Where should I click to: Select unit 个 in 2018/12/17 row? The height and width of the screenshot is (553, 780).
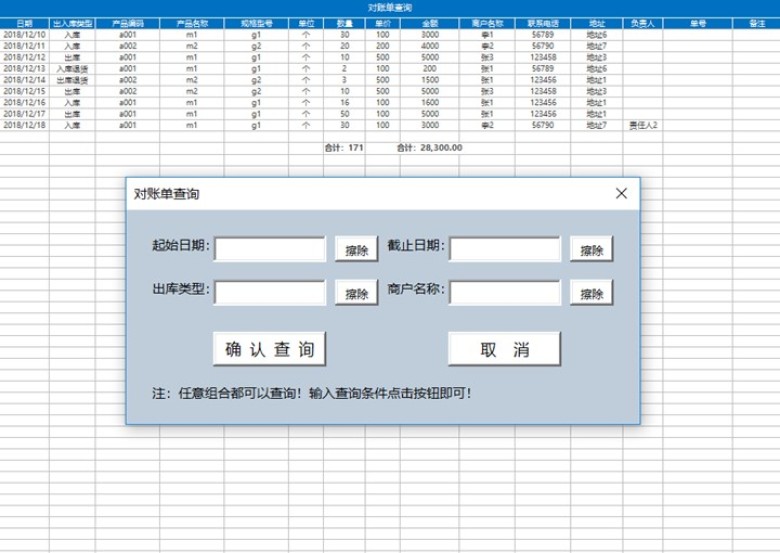[x=306, y=114]
